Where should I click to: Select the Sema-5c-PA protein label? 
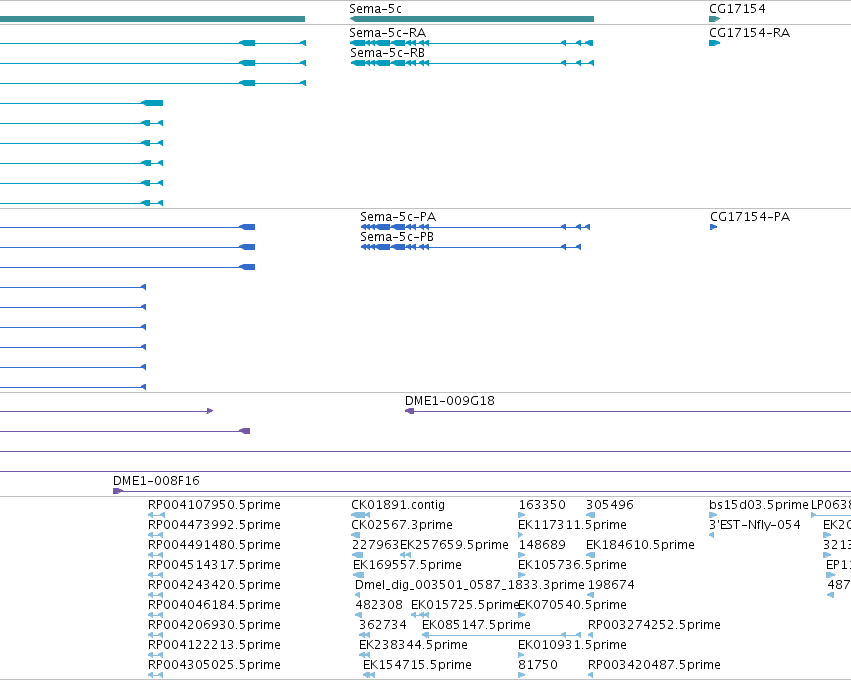click(x=398, y=217)
